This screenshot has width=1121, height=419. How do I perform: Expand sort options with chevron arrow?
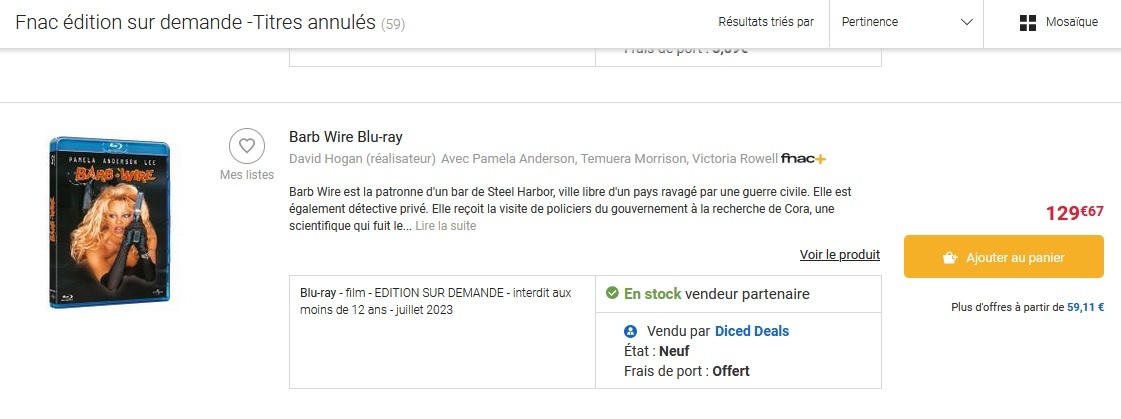point(966,23)
